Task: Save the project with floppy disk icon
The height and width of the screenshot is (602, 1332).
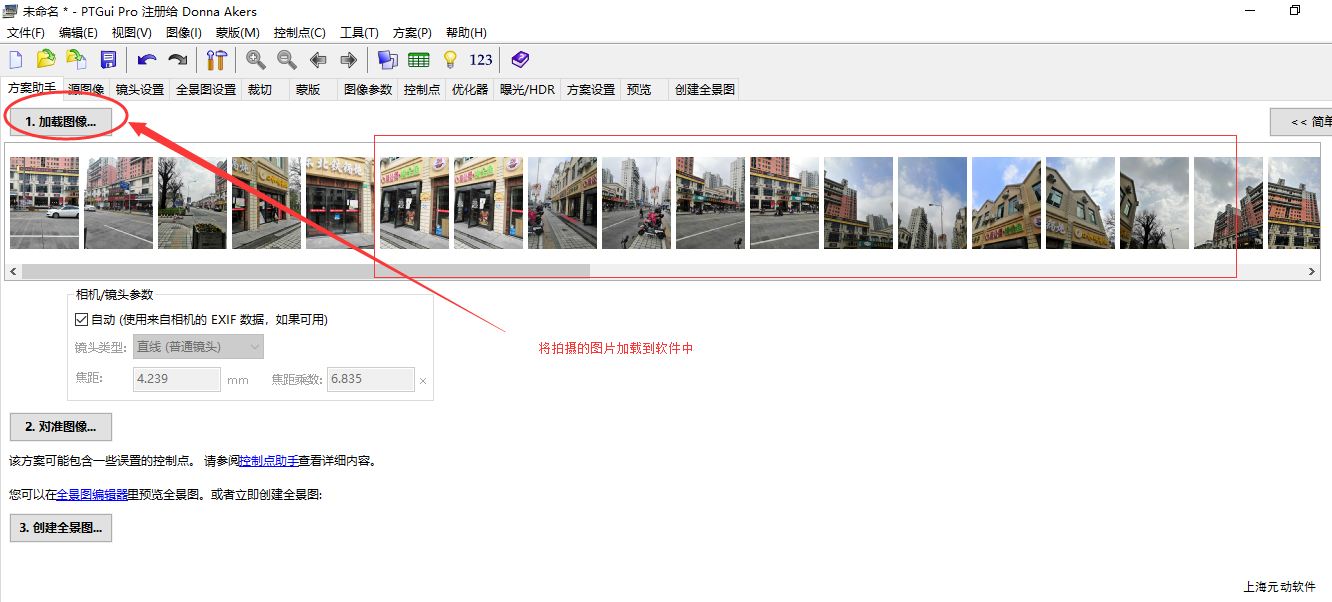Action: click(108, 60)
